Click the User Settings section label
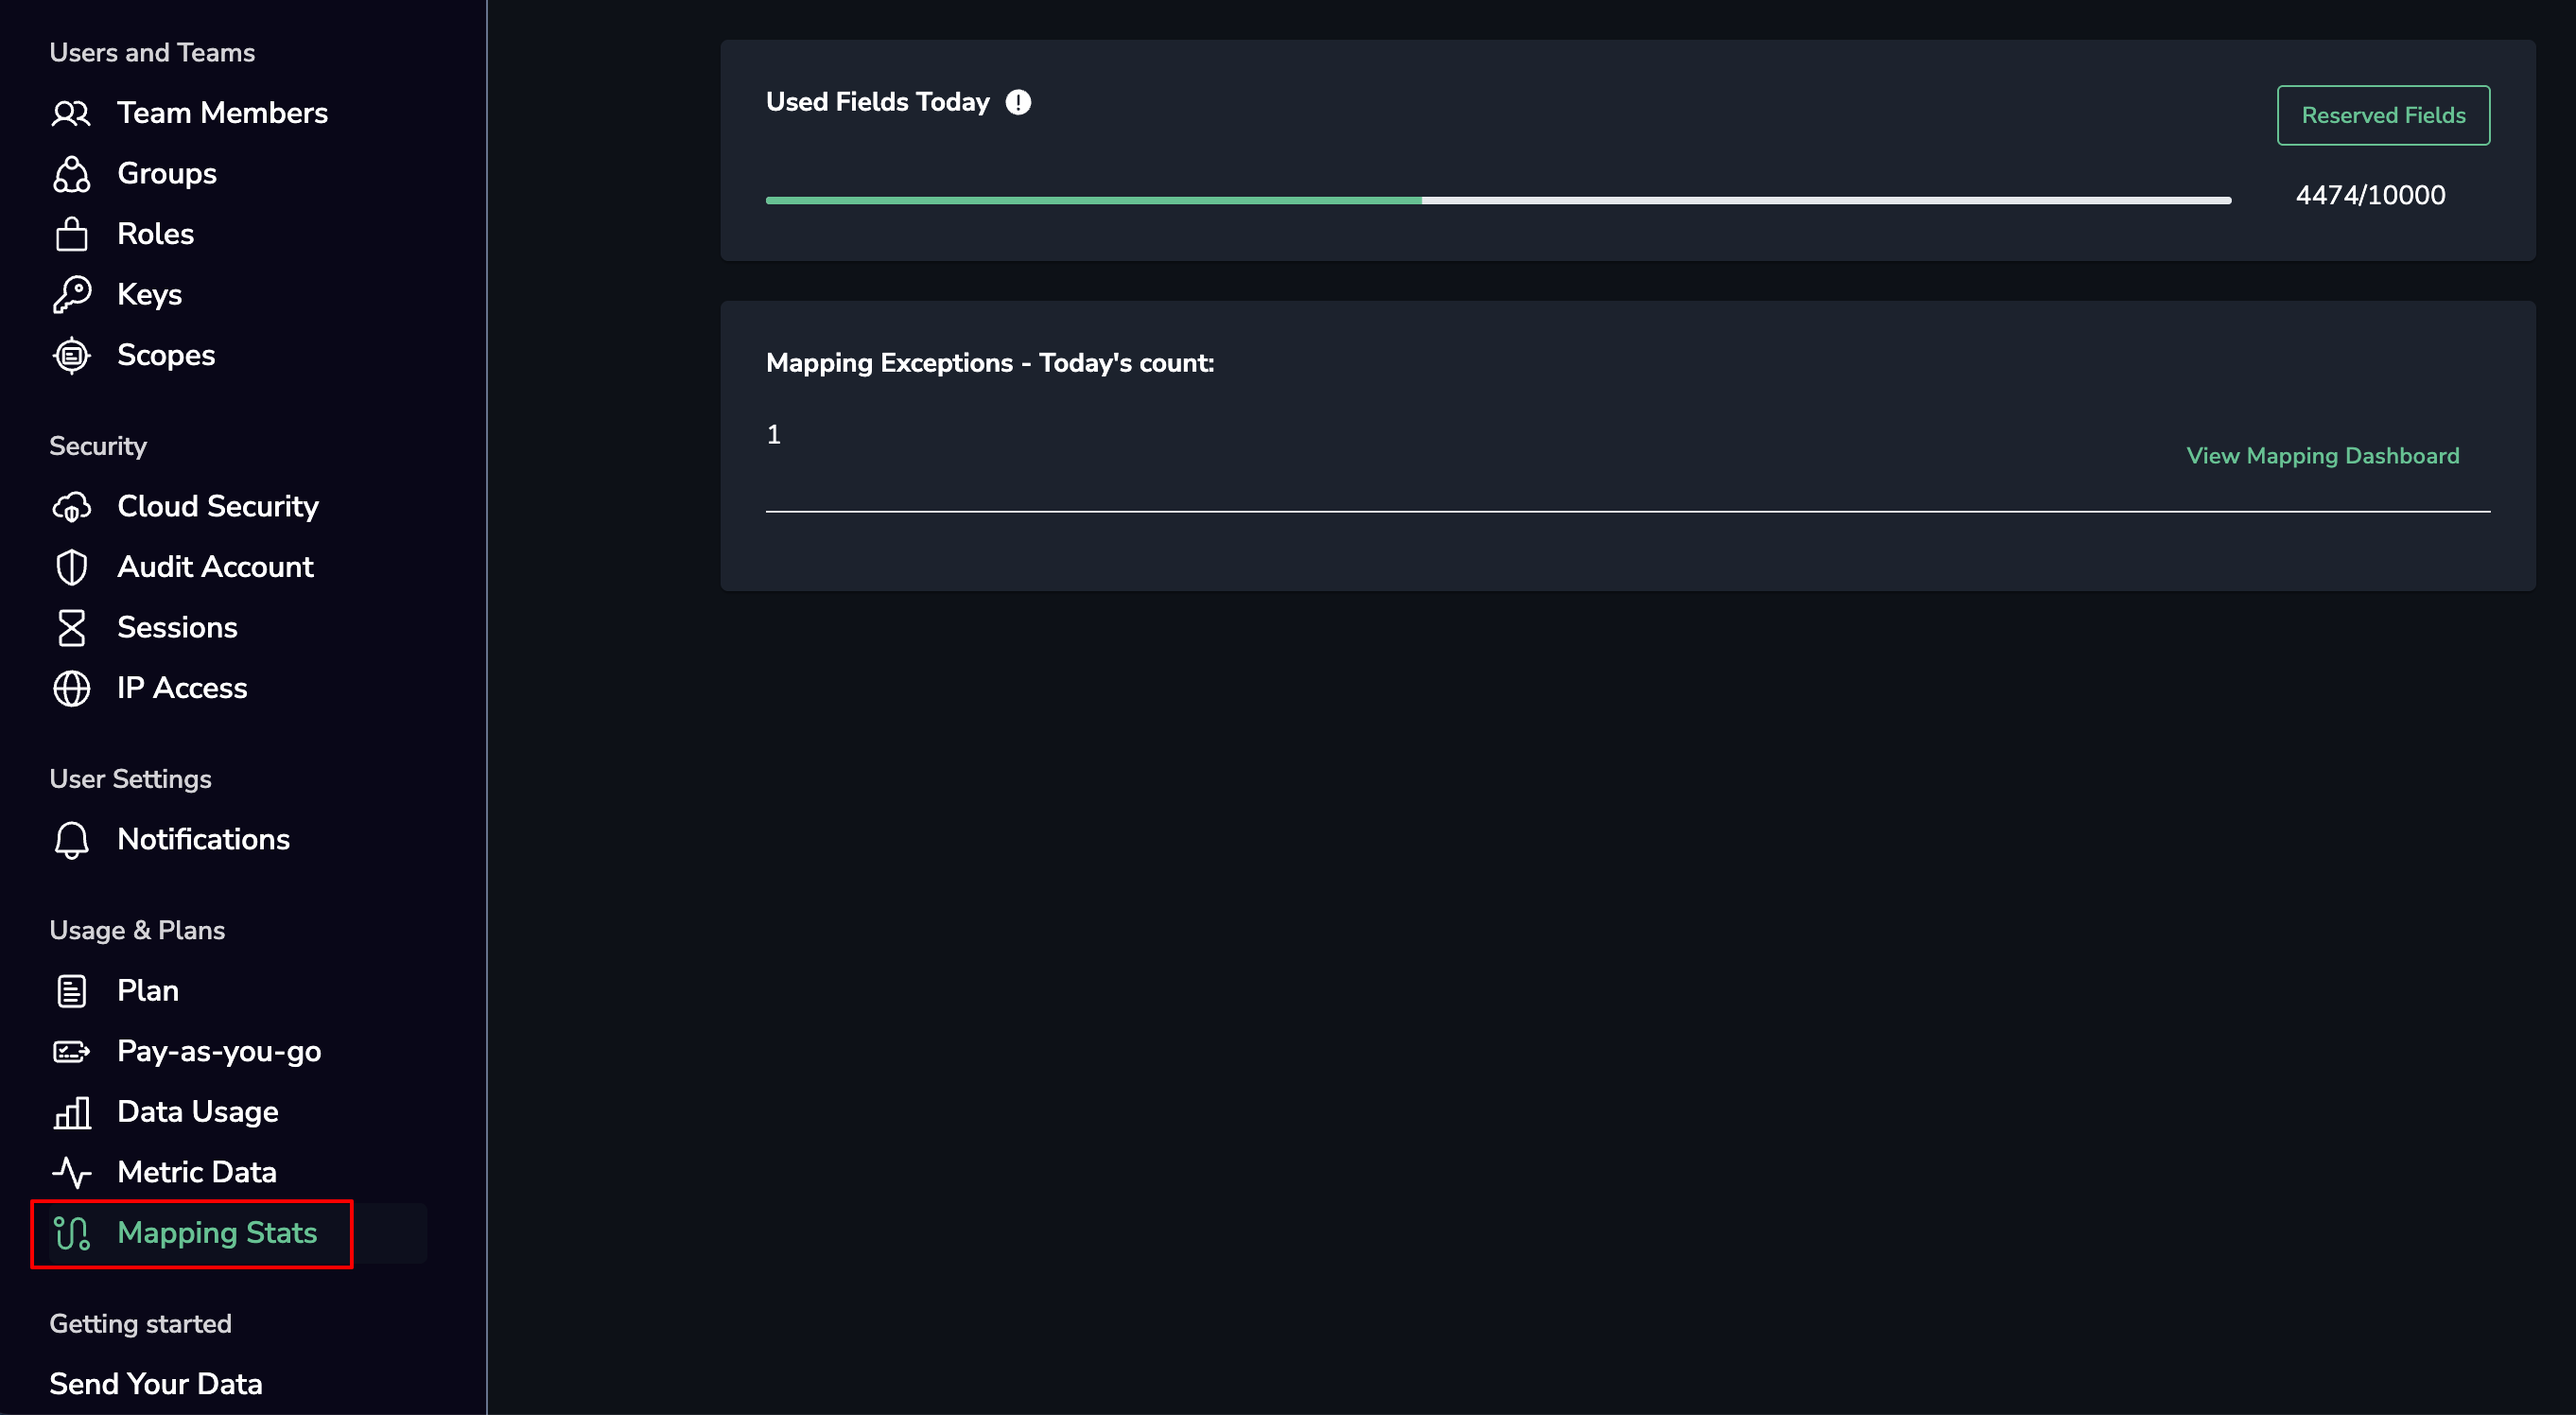 pyautogui.click(x=130, y=779)
